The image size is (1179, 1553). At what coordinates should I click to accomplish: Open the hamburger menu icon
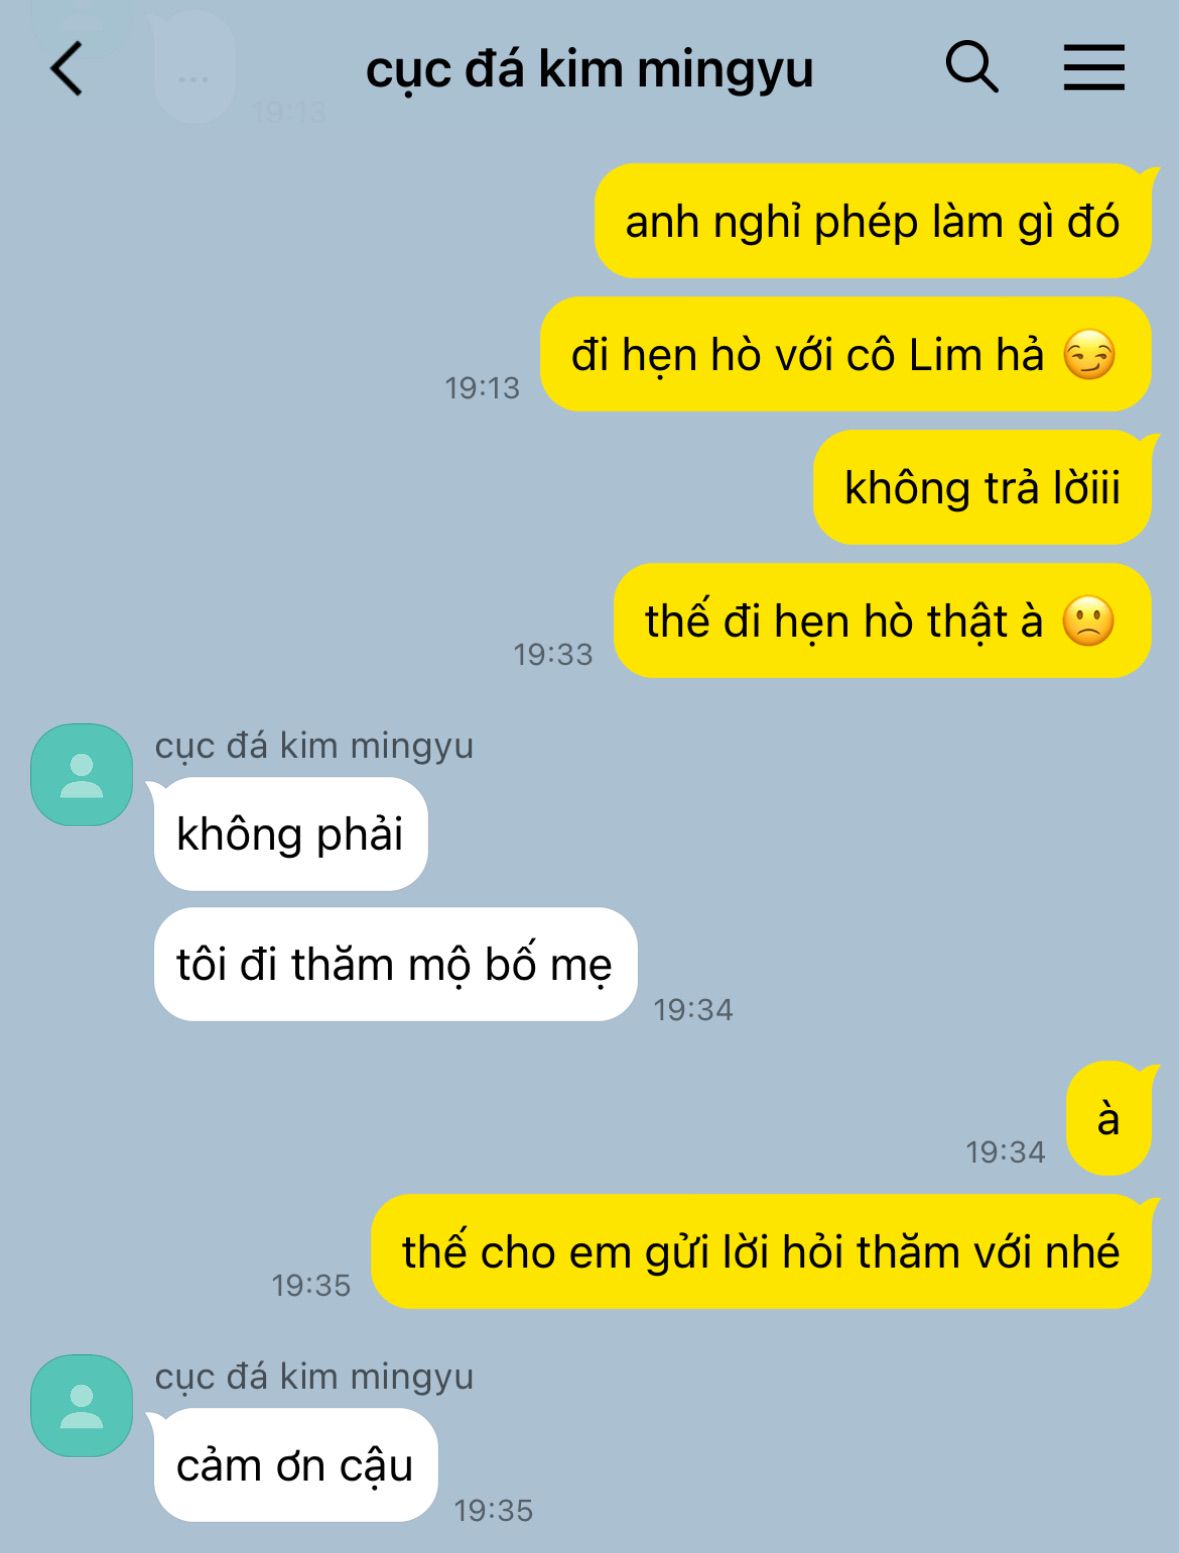(1093, 68)
